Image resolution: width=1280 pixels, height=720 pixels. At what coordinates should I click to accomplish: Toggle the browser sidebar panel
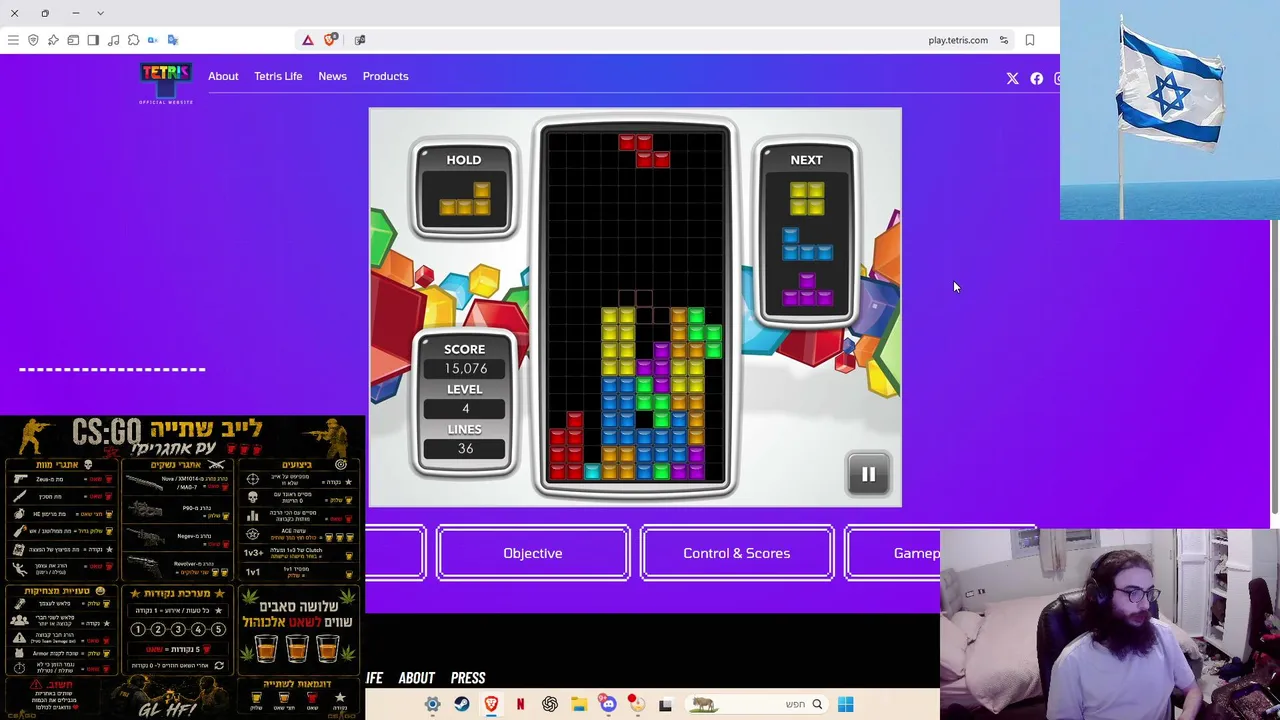click(x=93, y=40)
